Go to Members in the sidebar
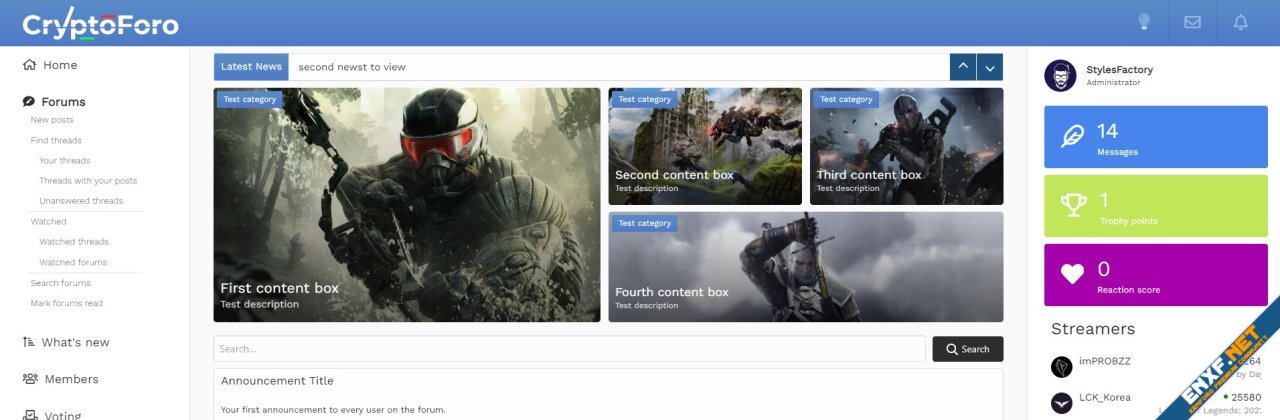This screenshot has width=1280, height=420. pyautogui.click(x=70, y=379)
